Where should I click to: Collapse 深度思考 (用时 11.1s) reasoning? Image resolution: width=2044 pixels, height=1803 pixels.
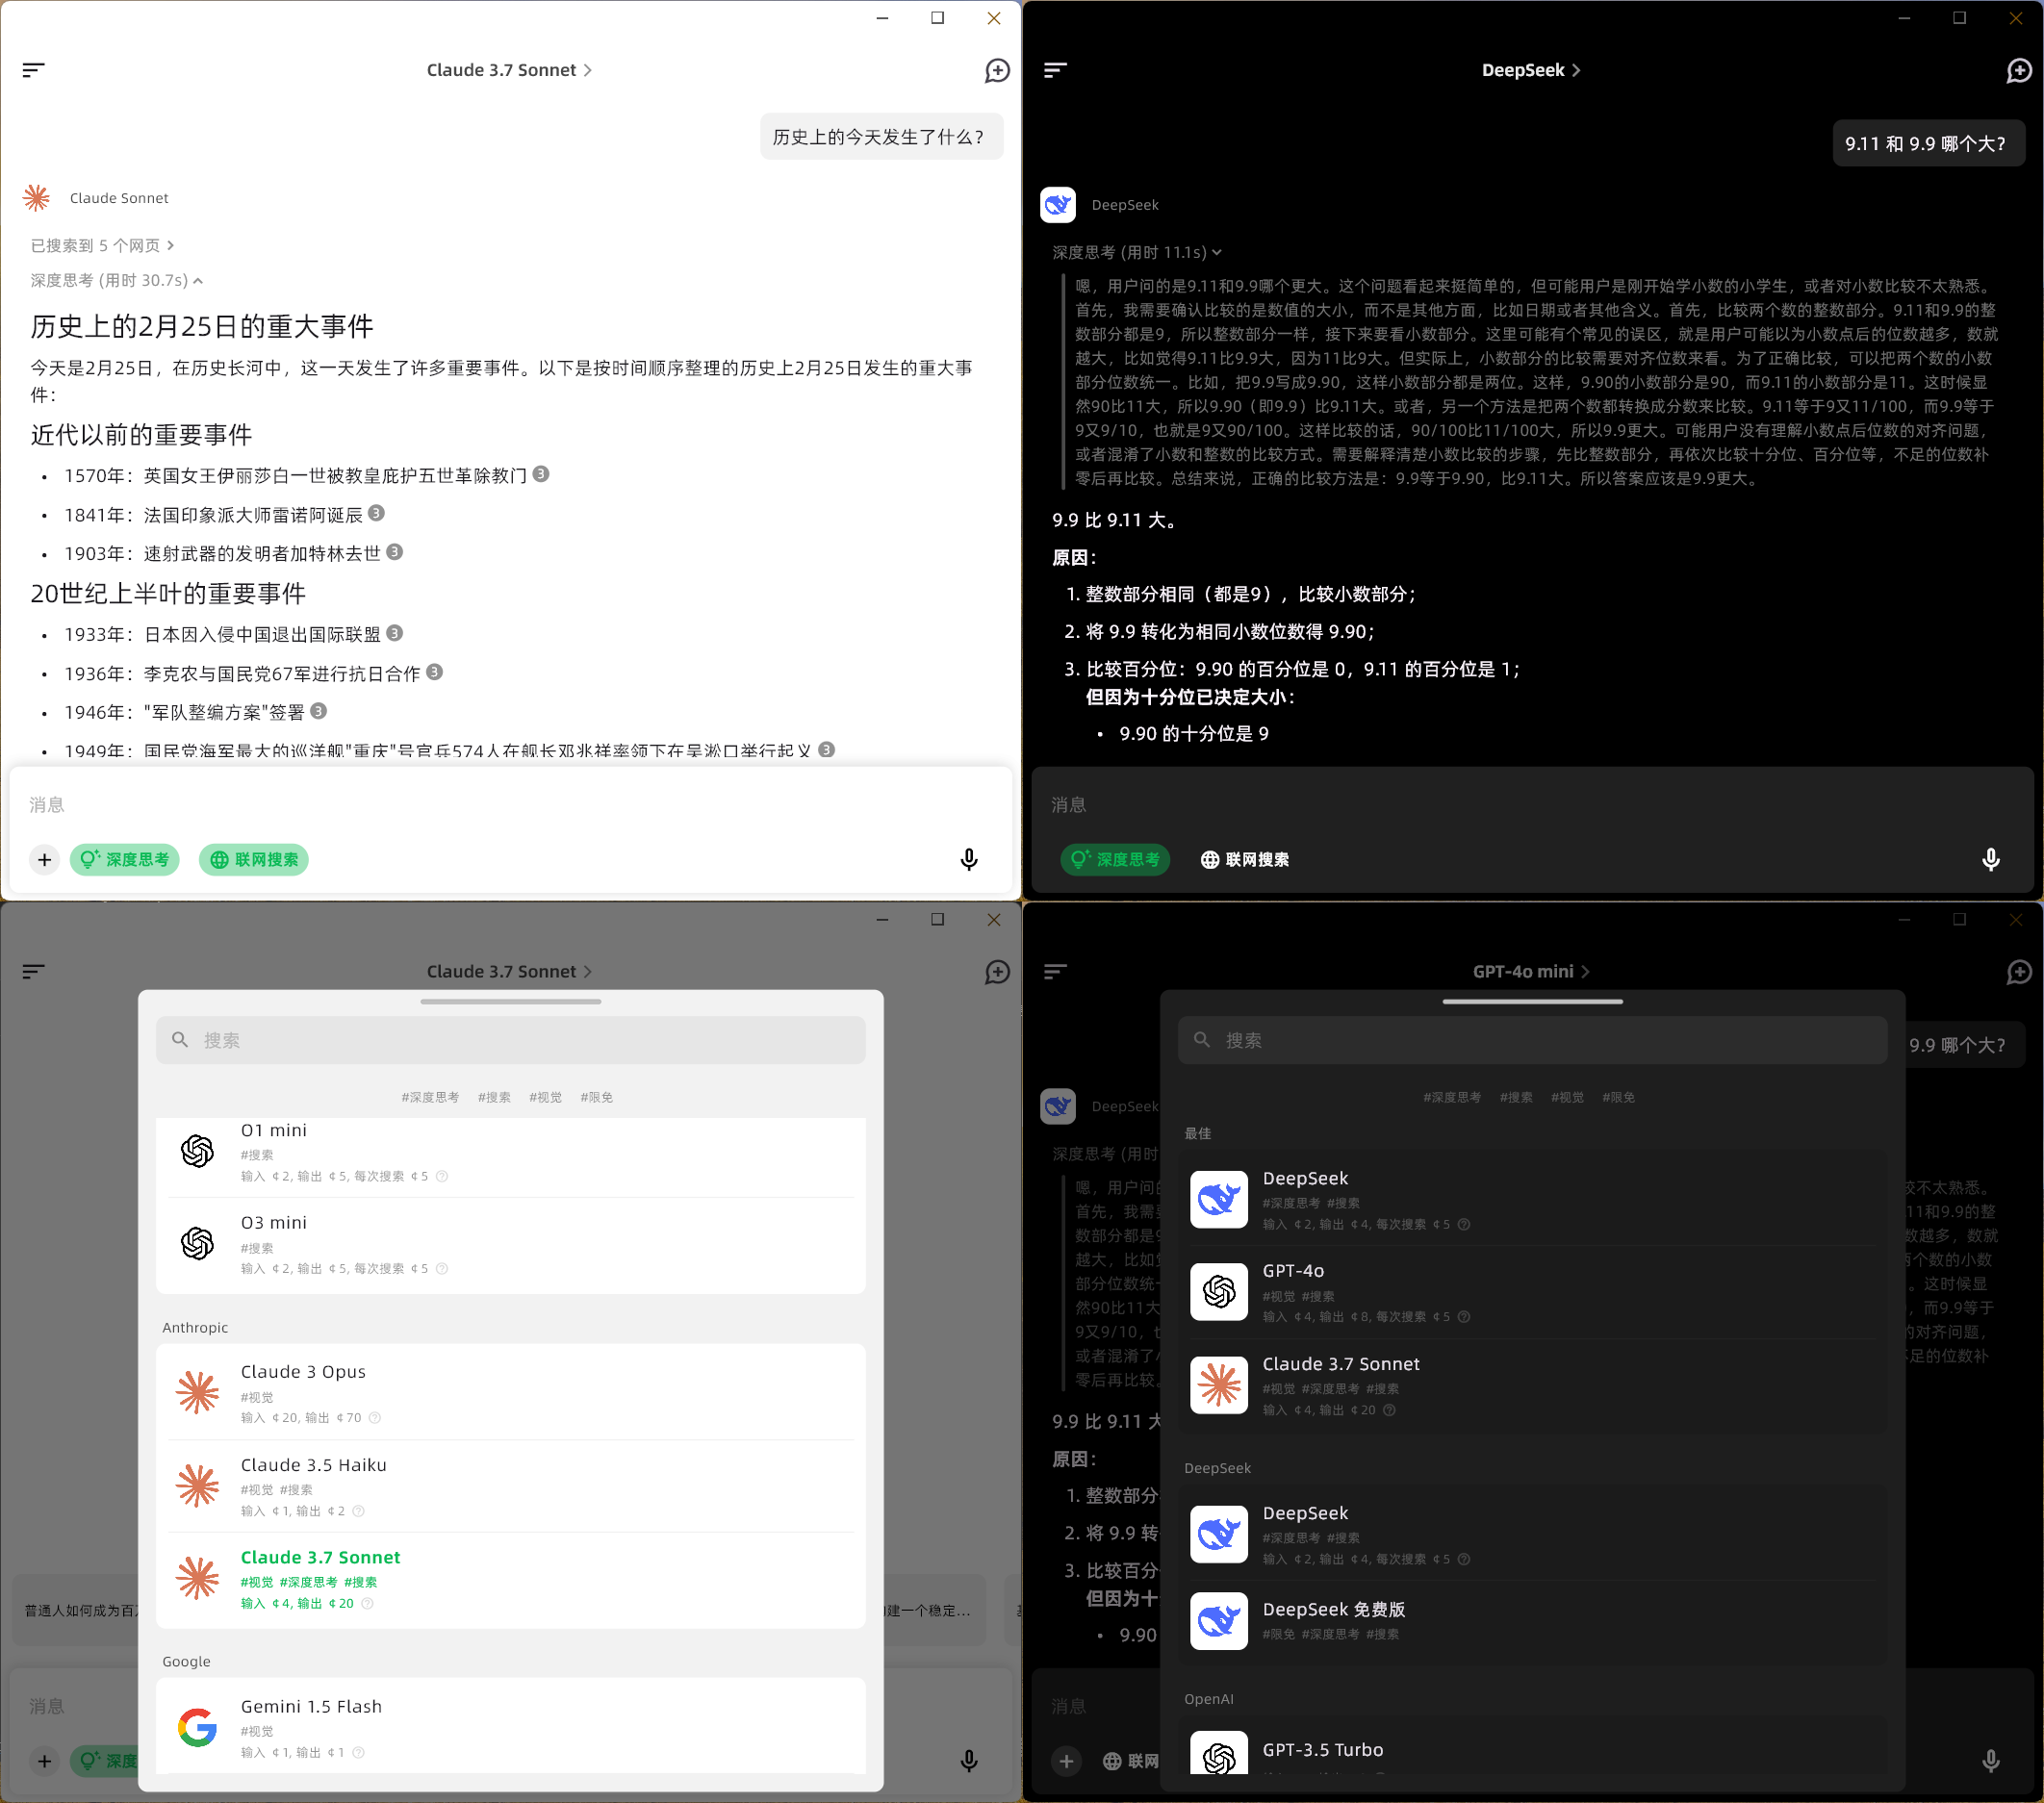point(1136,252)
